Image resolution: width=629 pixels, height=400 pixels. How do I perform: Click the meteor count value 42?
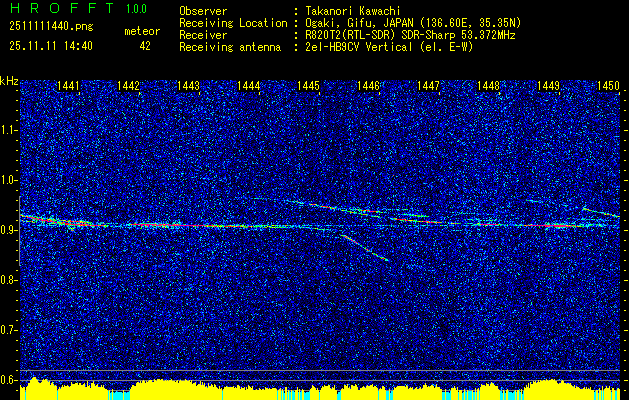(x=145, y=46)
